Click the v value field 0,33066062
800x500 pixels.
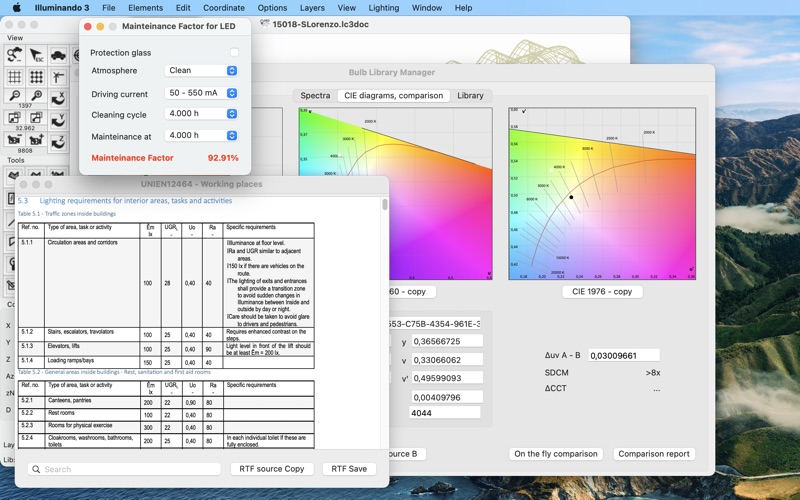point(446,360)
